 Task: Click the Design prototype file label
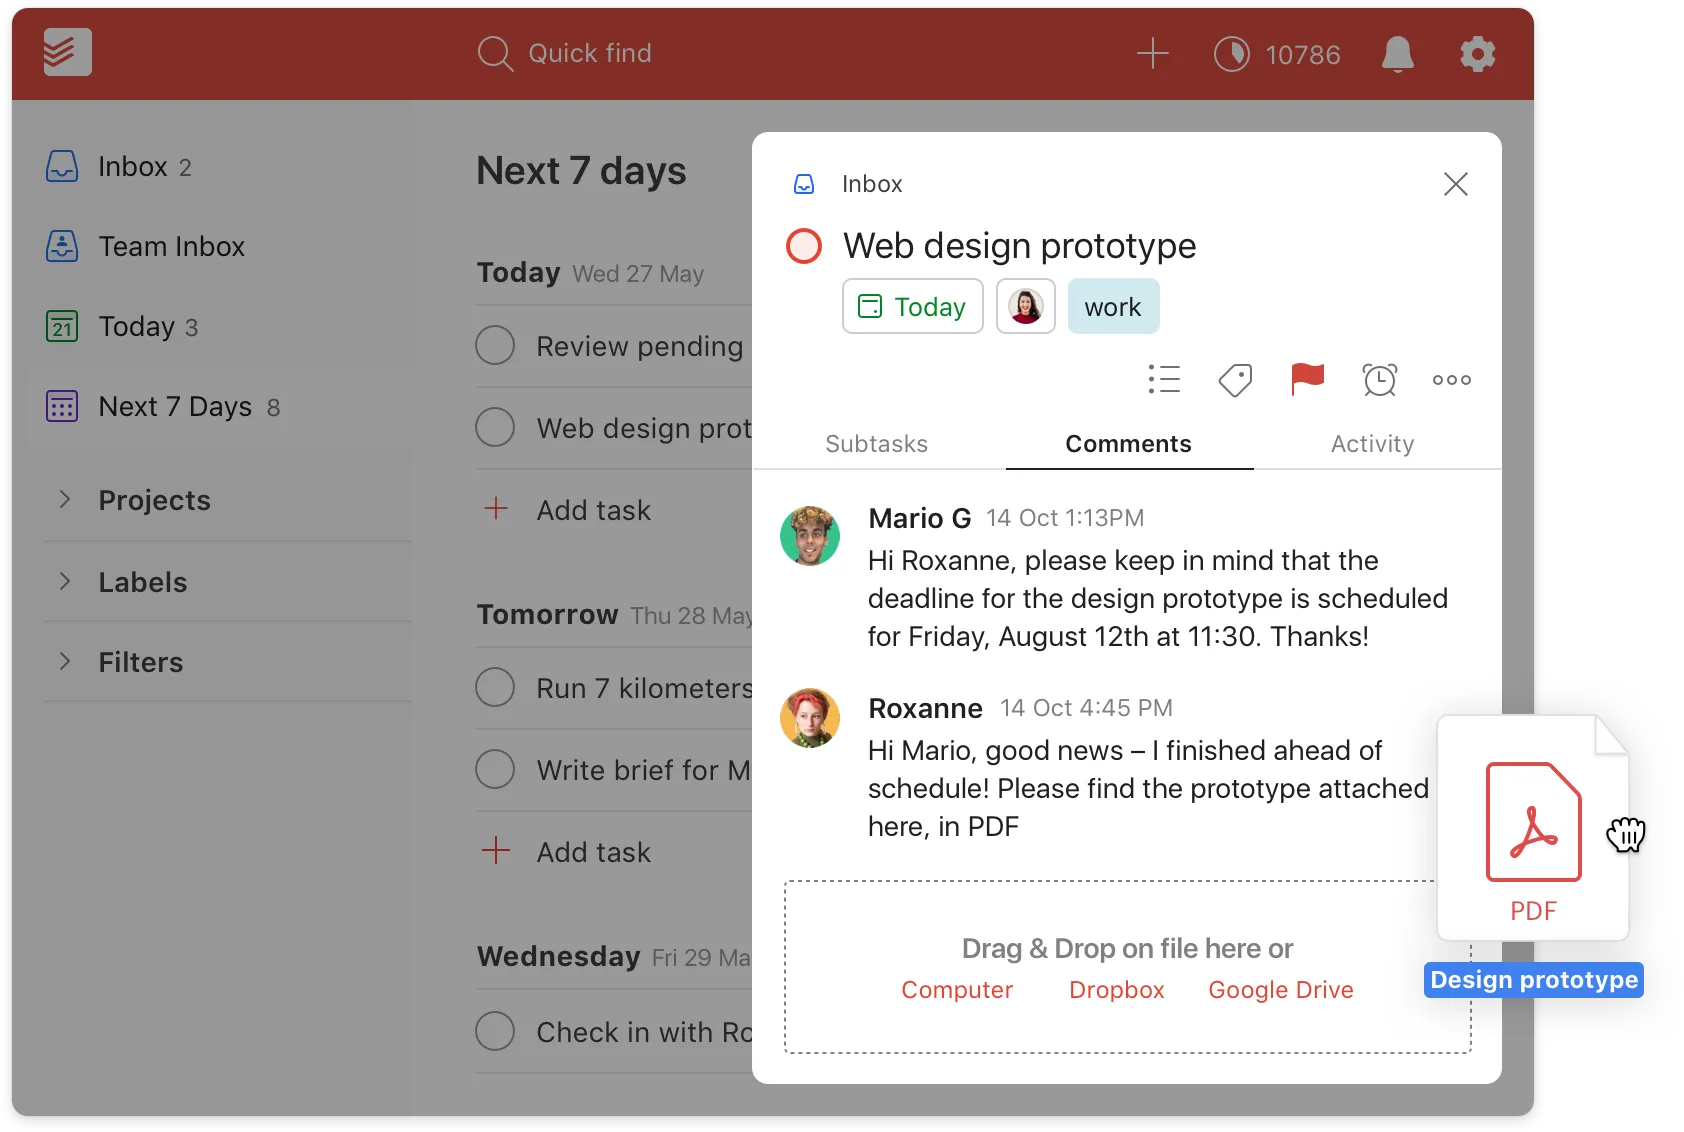tap(1534, 980)
